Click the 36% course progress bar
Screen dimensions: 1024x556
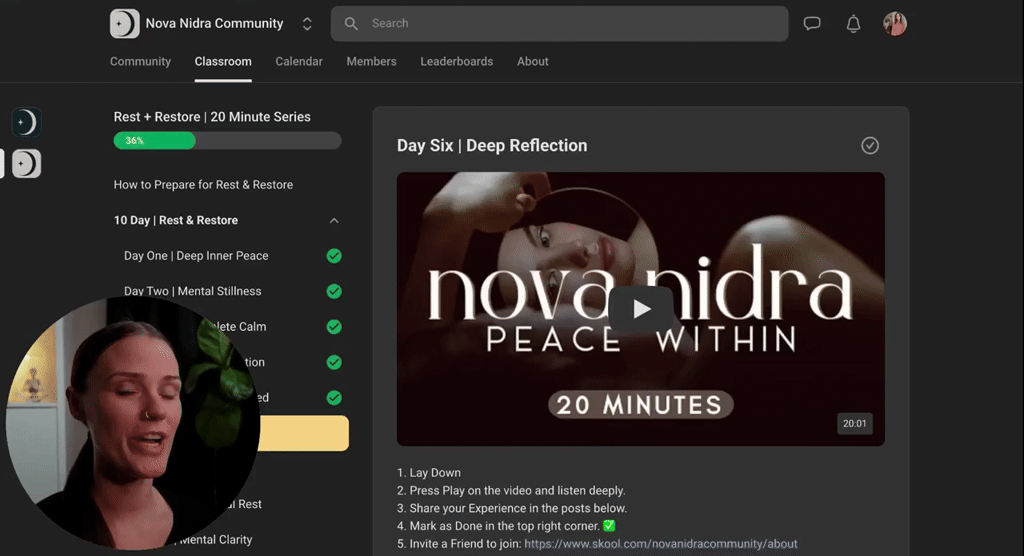pos(227,140)
